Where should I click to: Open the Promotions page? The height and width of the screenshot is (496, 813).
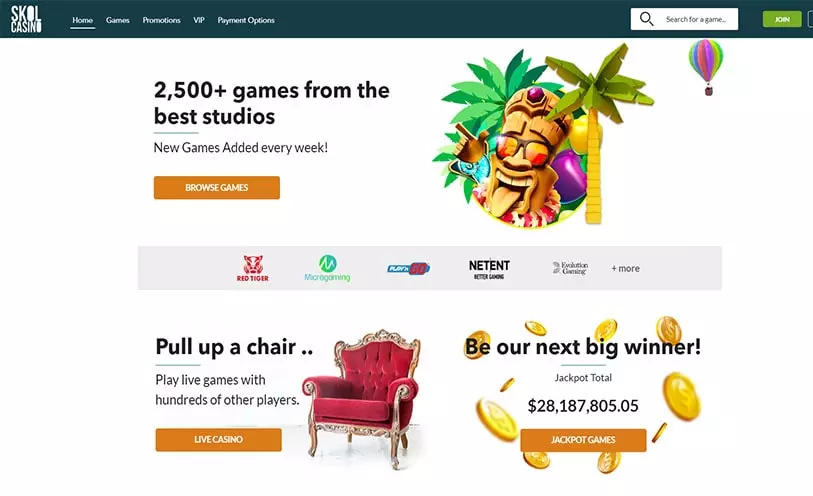pos(161,20)
